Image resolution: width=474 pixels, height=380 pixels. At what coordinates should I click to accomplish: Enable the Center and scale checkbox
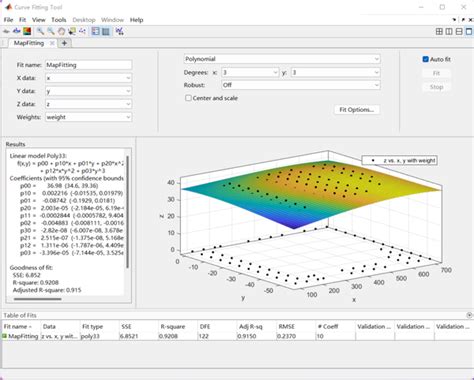[x=188, y=98]
